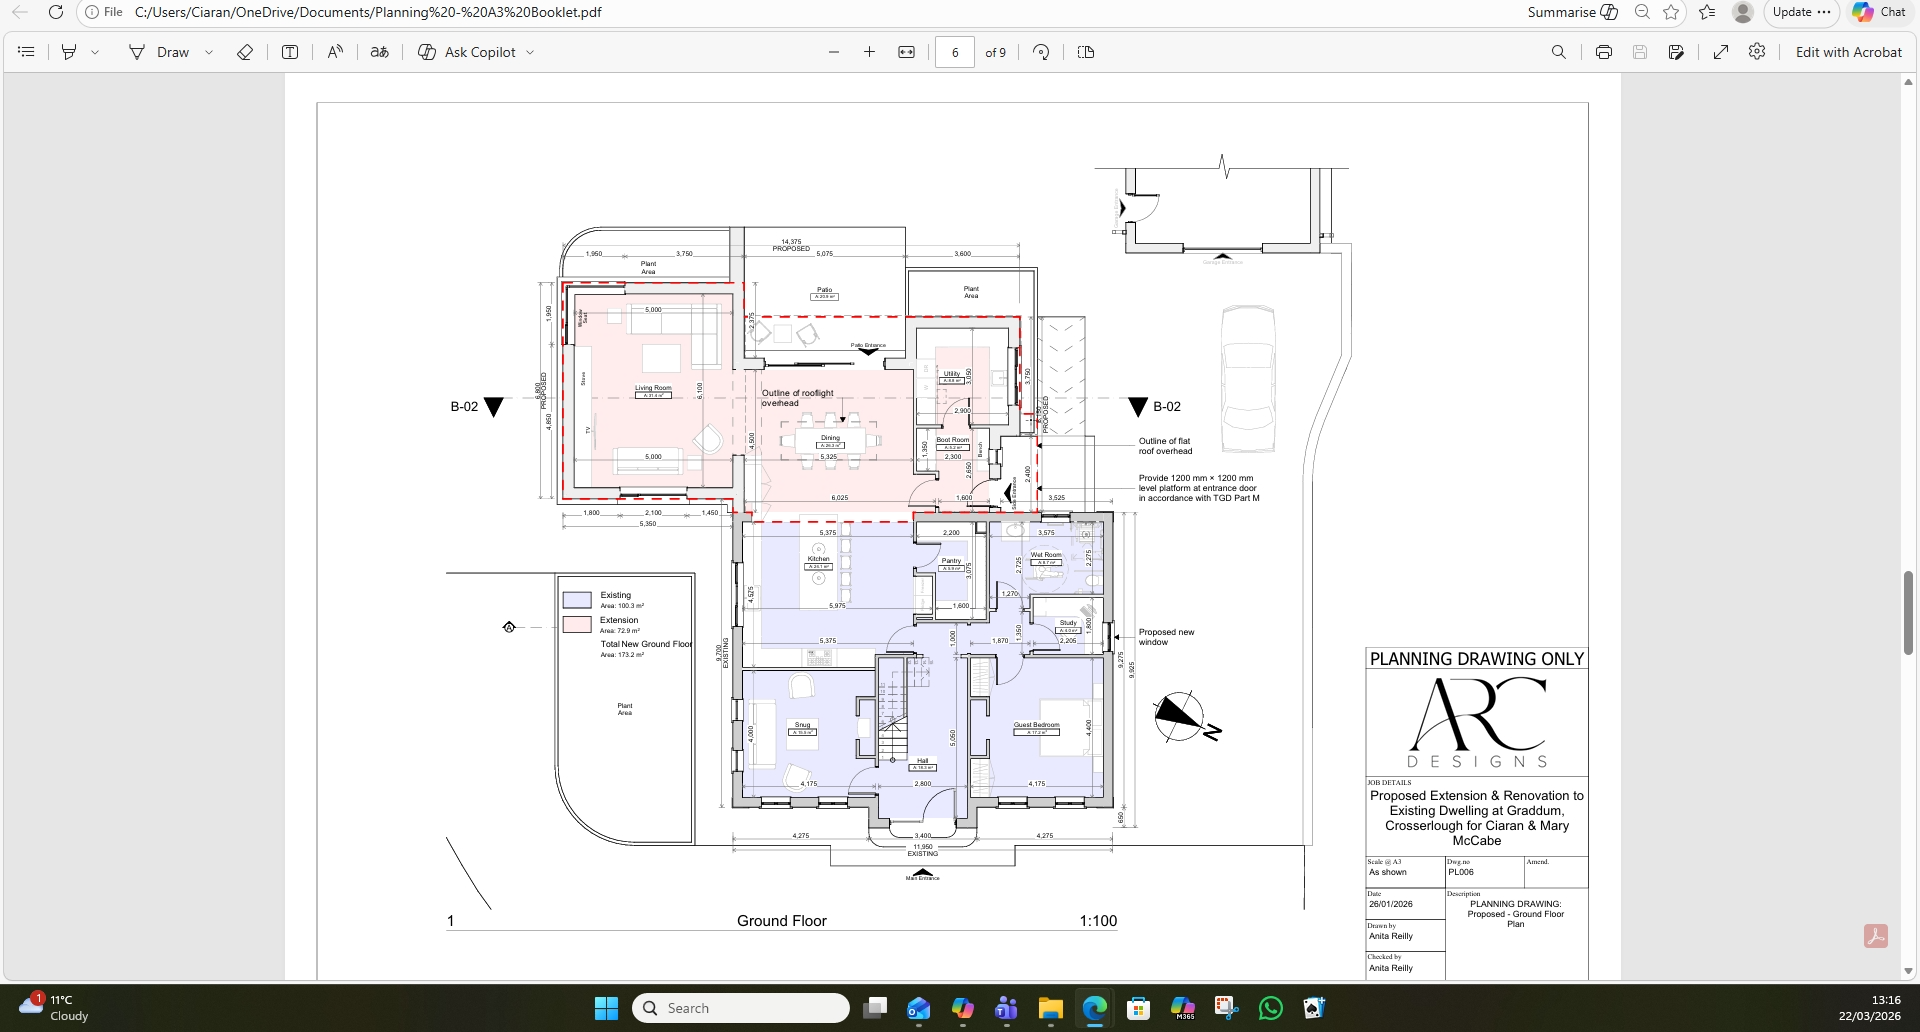Click the Save as icon

click(1677, 52)
